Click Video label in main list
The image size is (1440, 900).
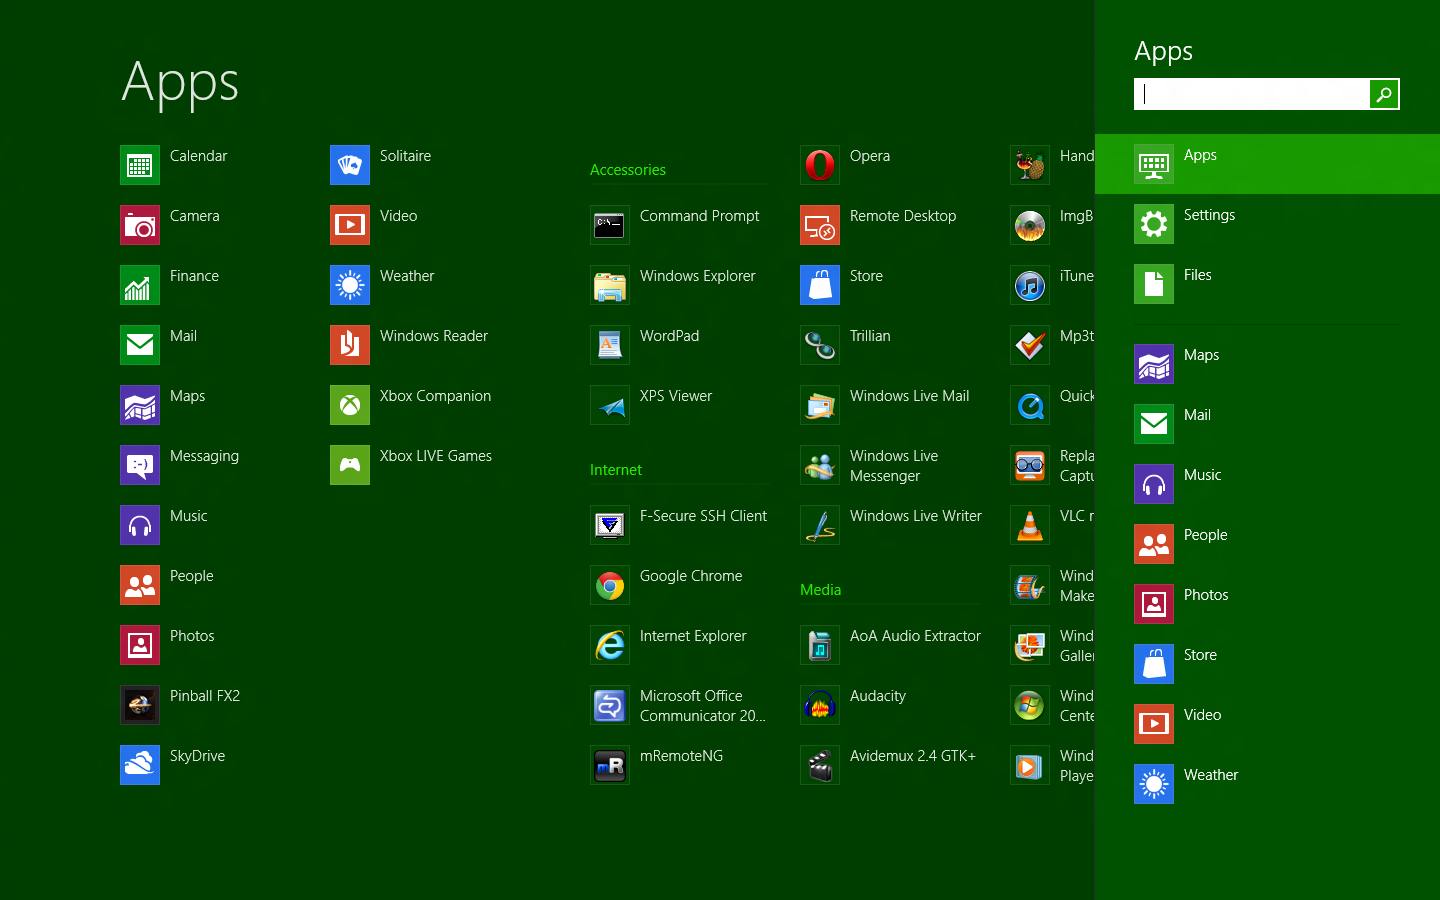pyautogui.click(x=398, y=216)
